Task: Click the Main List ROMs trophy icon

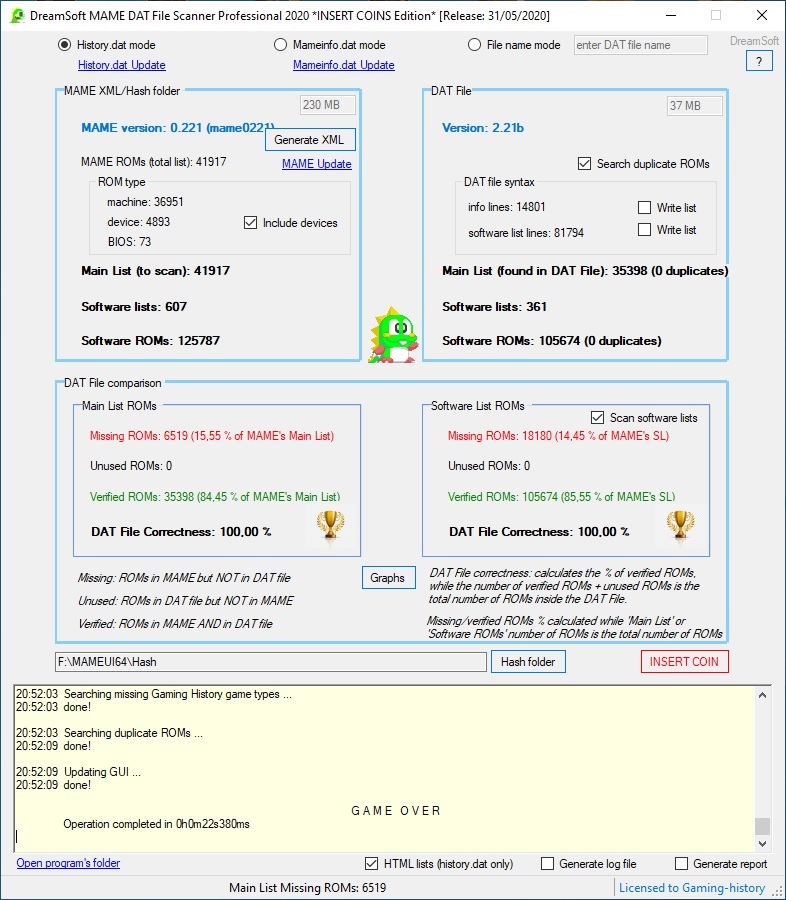Action: click(330, 524)
